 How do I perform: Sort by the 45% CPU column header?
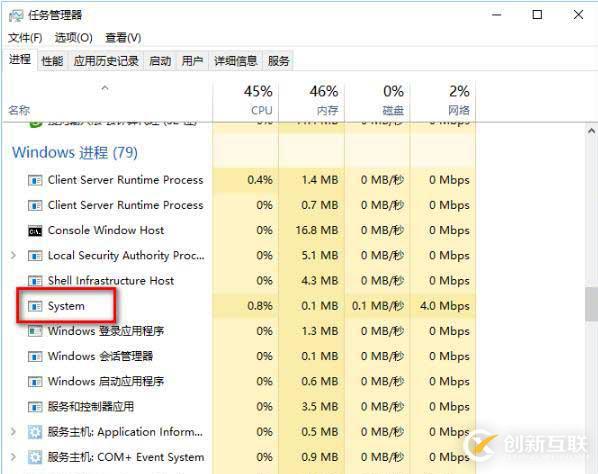(x=246, y=101)
